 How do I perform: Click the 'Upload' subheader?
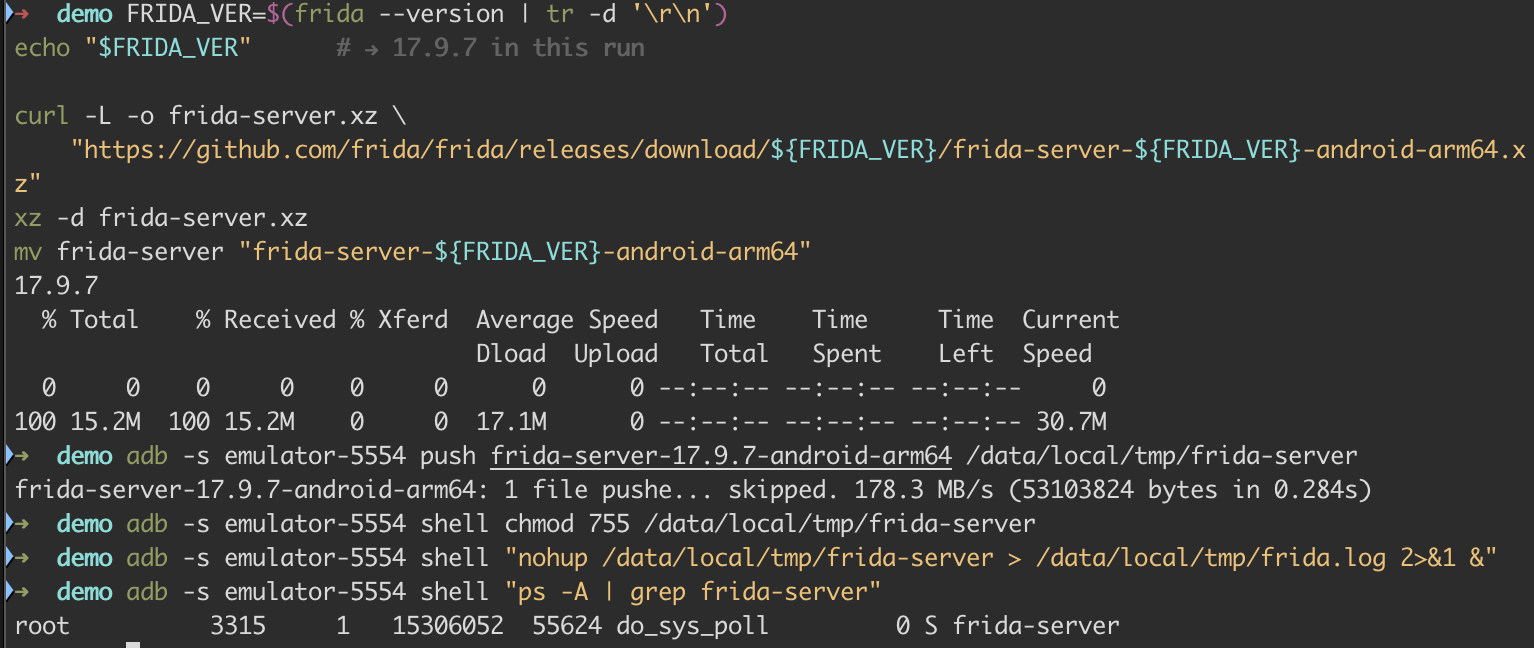pos(616,354)
